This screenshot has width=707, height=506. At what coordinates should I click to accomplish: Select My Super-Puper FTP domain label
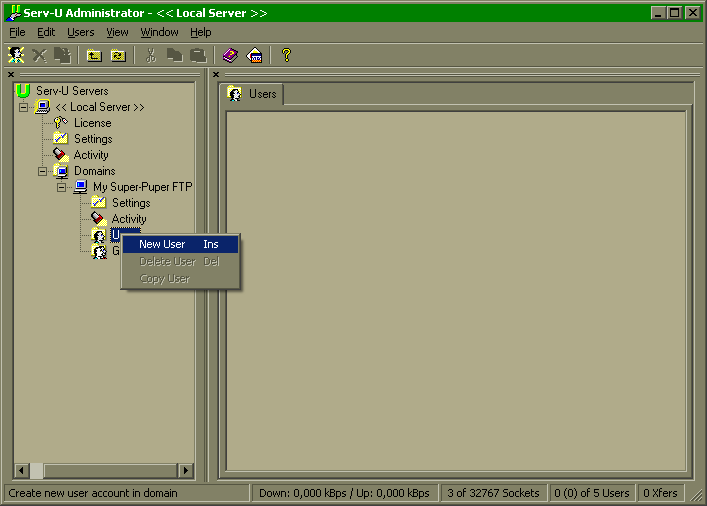[x=142, y=187]
